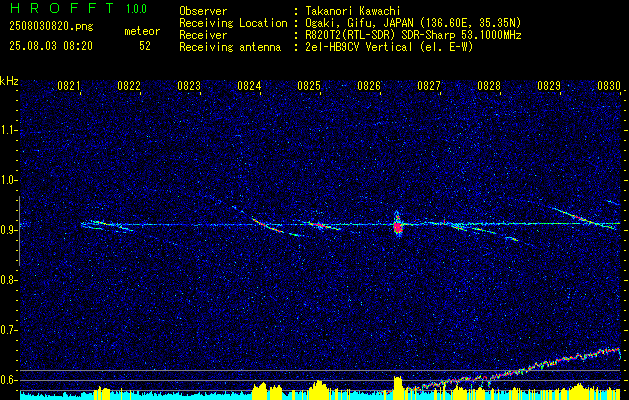Click meteor count value 52

(x=145, y=46)
